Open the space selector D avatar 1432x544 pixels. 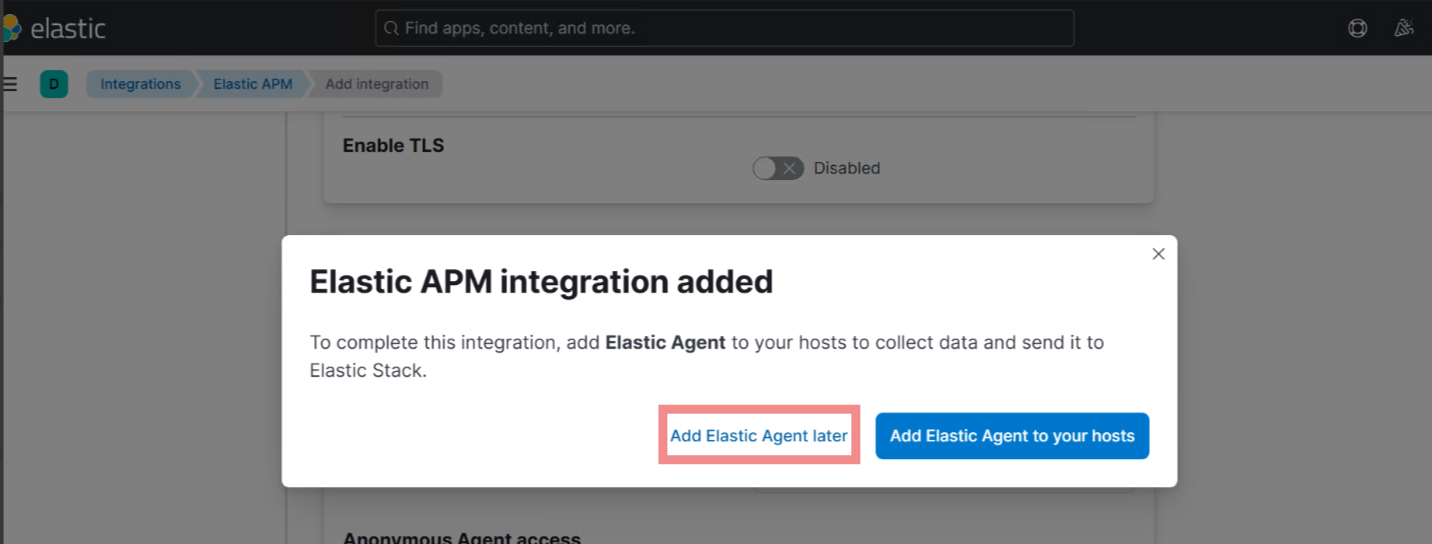(54, 84)
